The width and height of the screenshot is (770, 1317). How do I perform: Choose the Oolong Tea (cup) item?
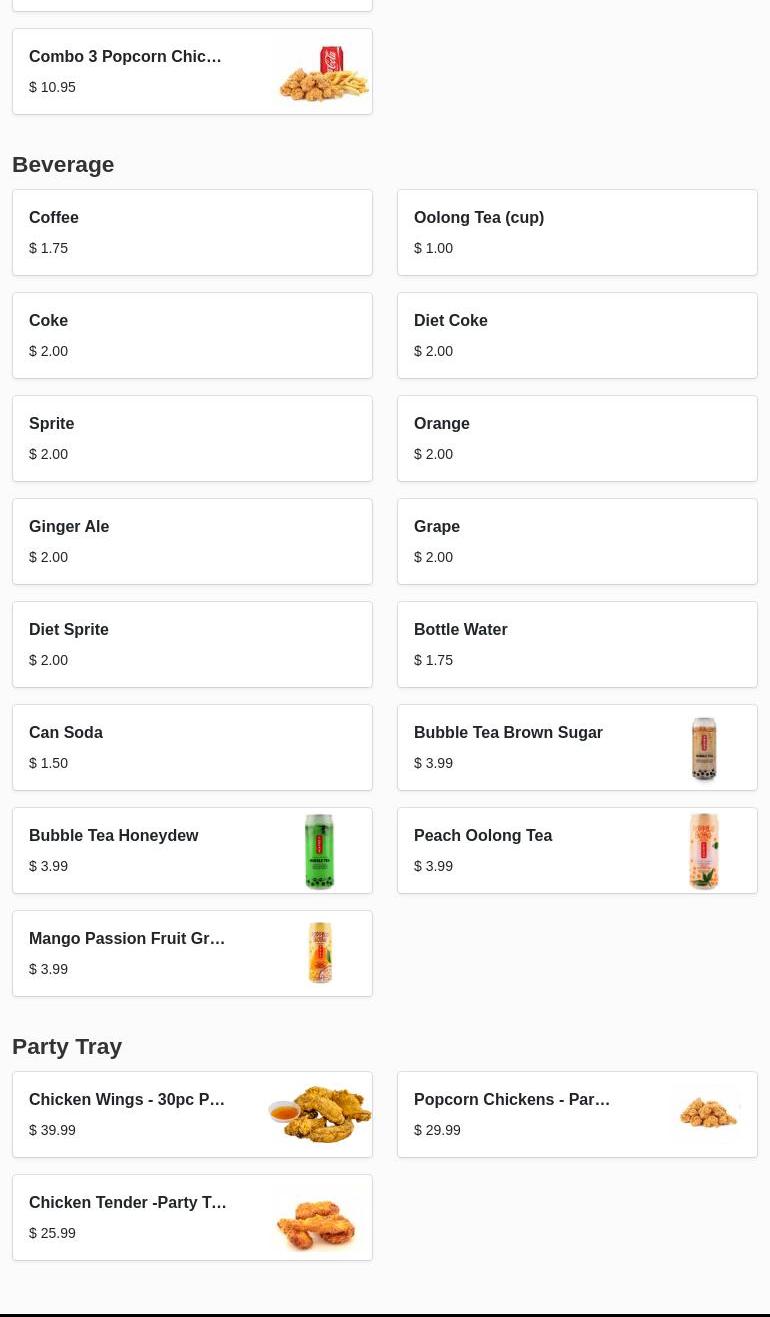tap(577, 232)
